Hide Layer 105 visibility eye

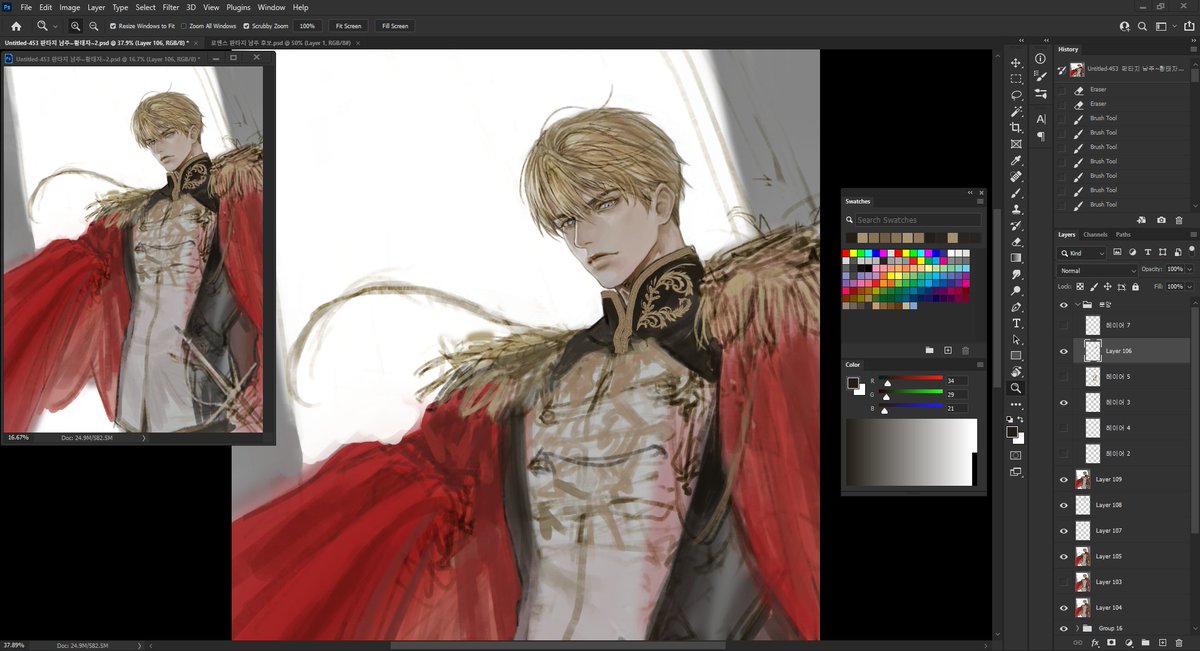[1064, 556]
